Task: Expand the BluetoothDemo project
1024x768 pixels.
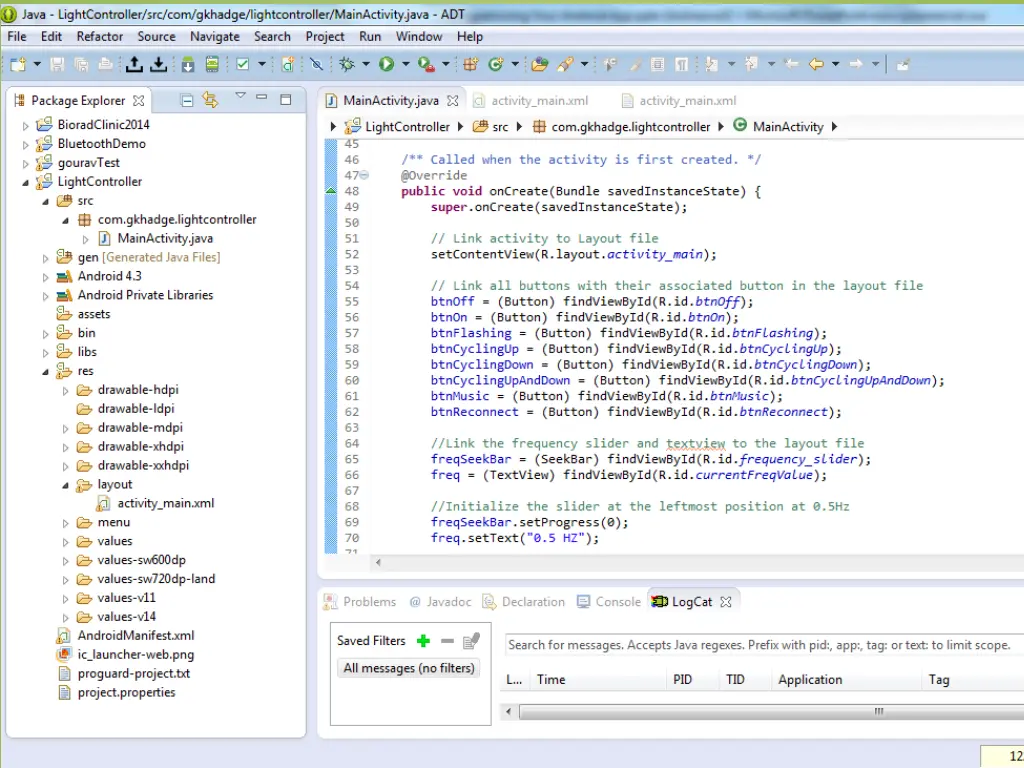Action: coord(25,144)
